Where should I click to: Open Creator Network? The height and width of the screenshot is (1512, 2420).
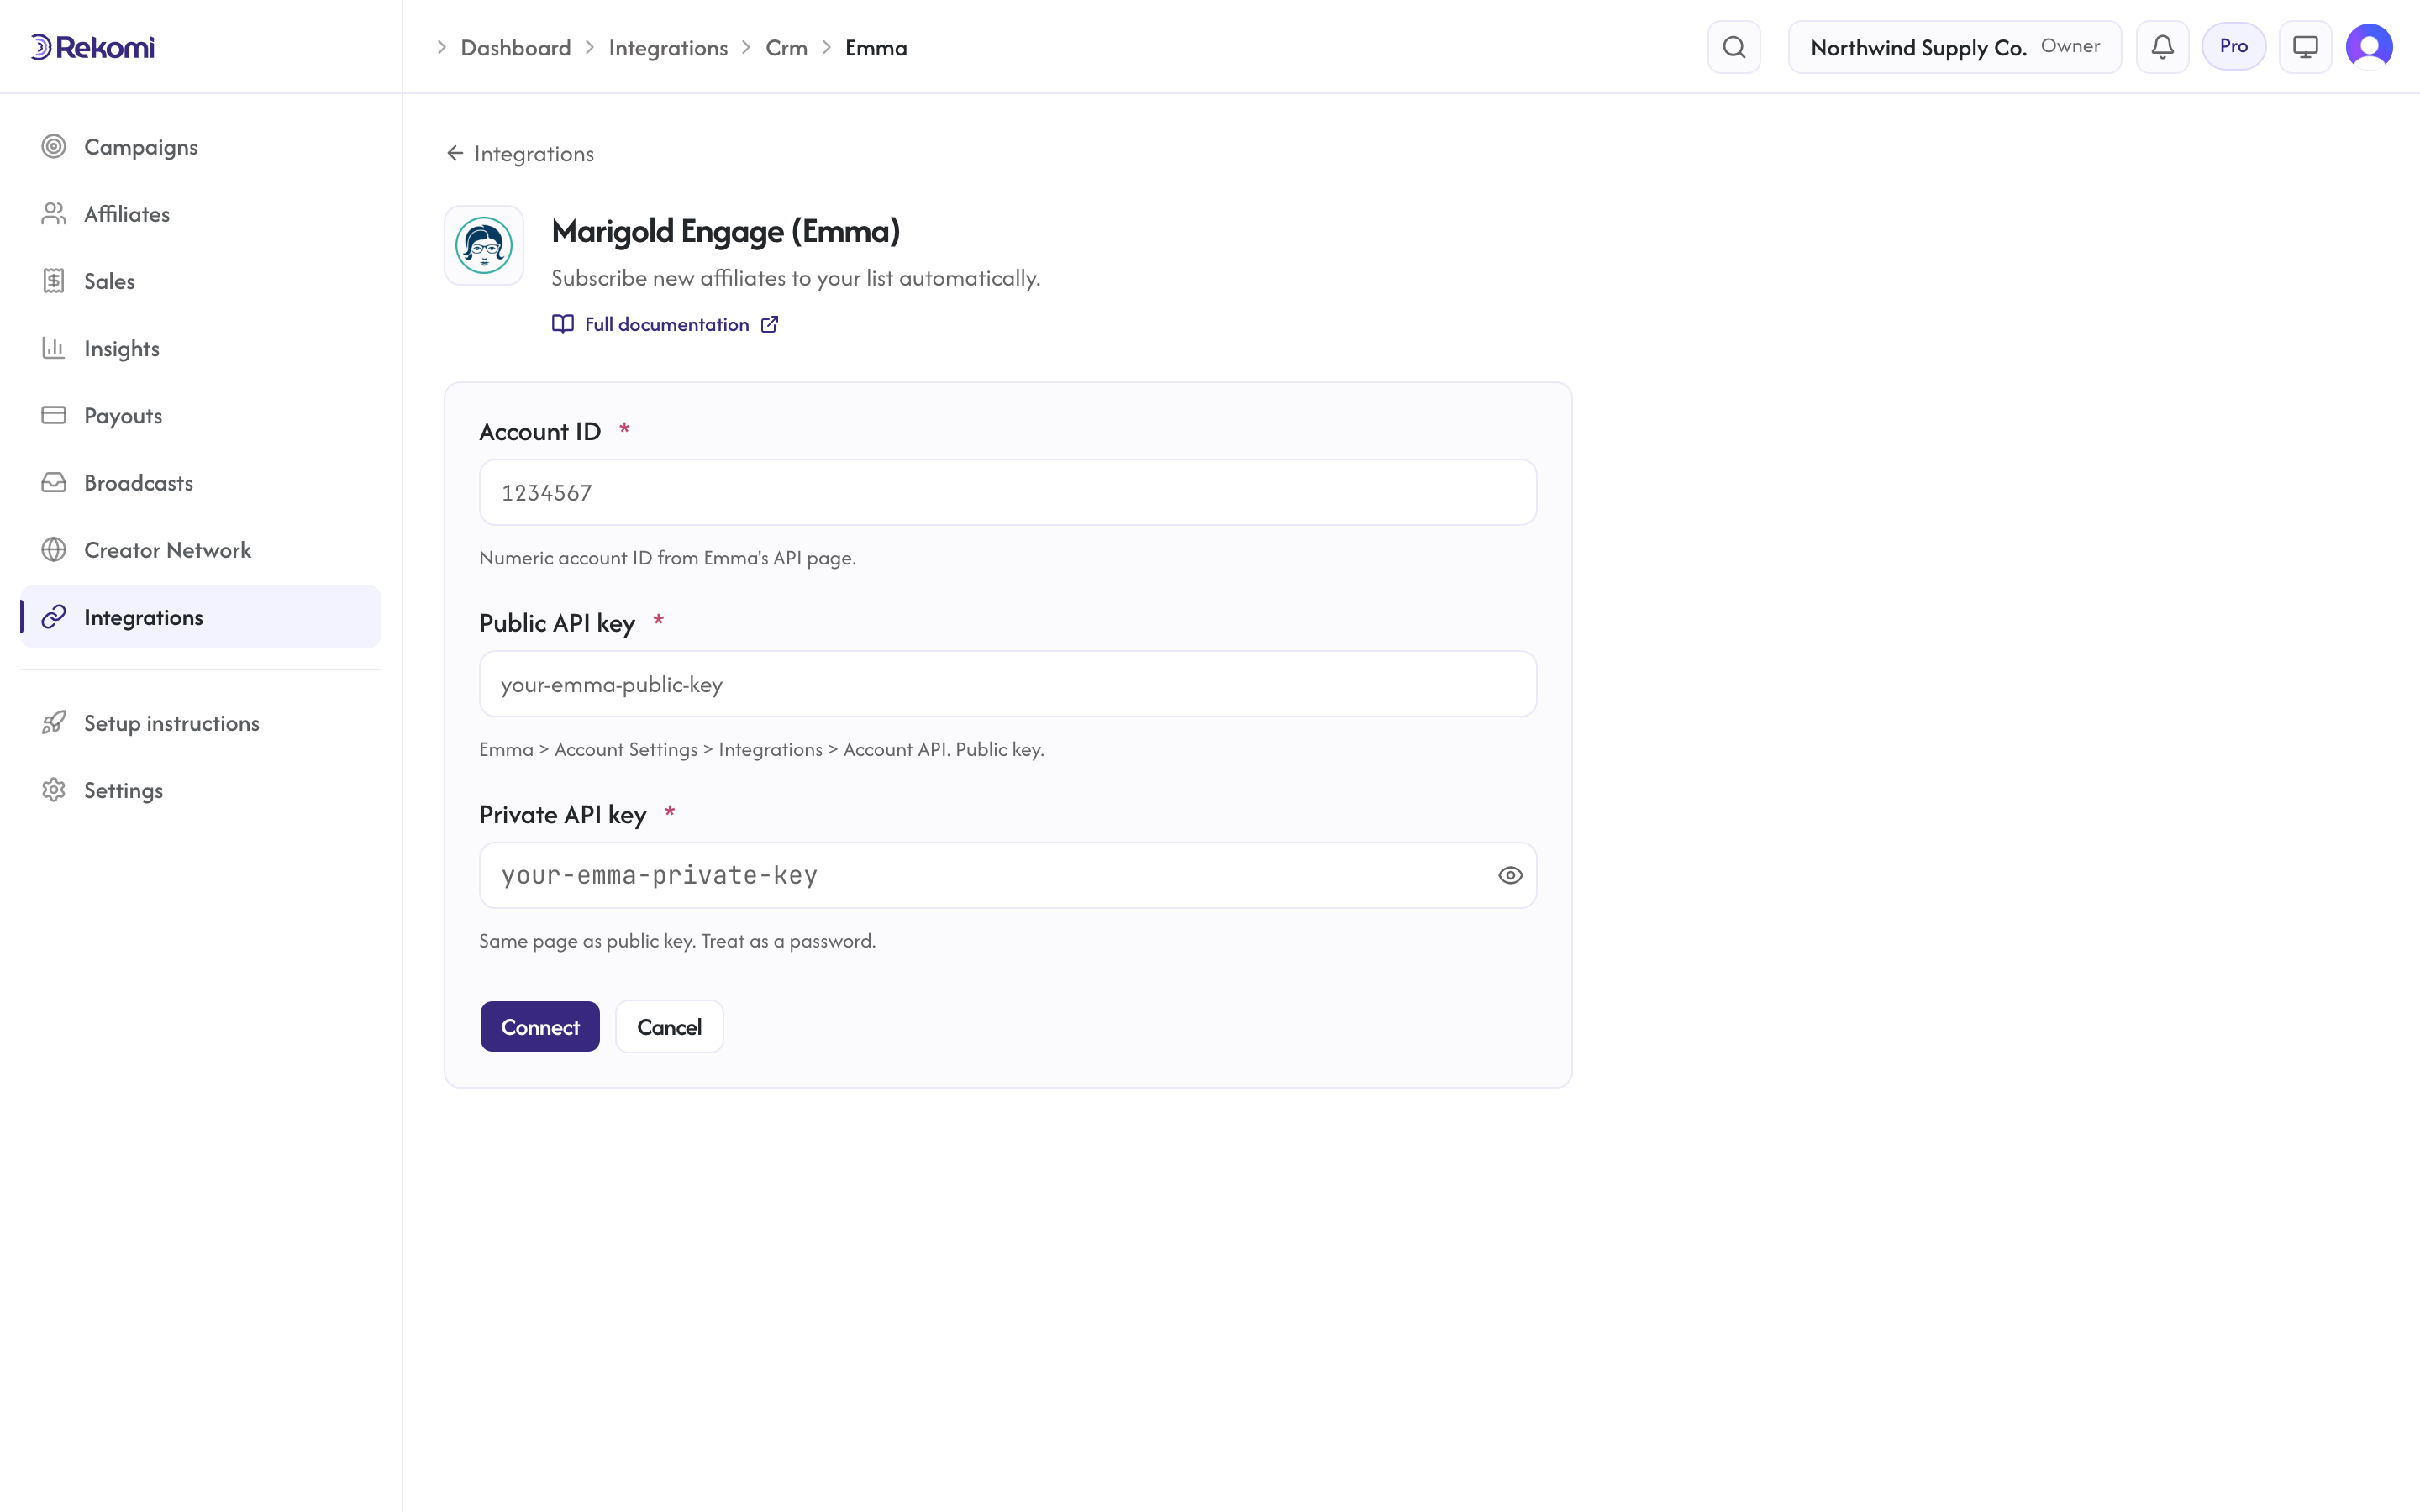[200, 550]
